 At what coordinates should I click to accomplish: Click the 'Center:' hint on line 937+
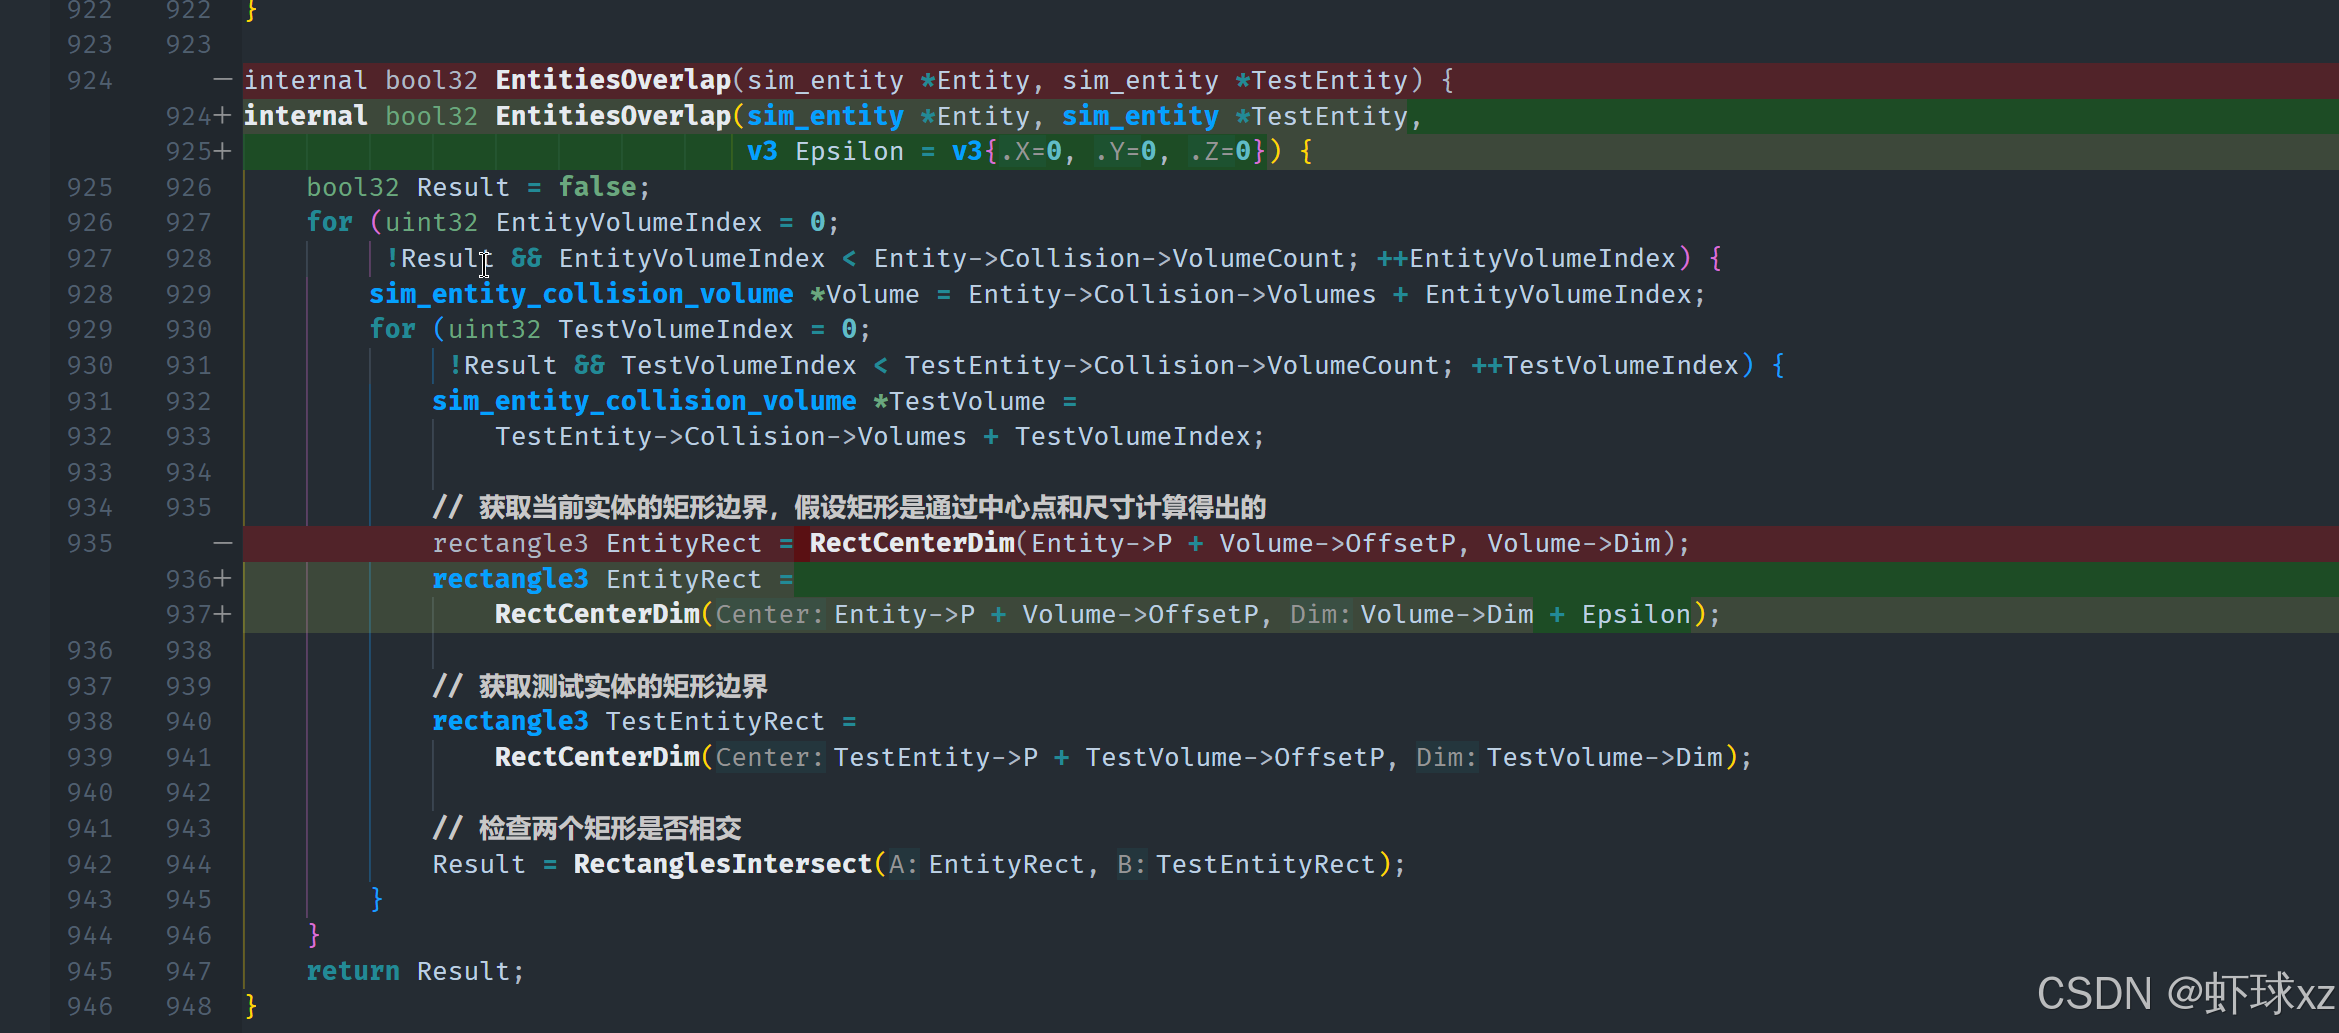tap(769, 614)
